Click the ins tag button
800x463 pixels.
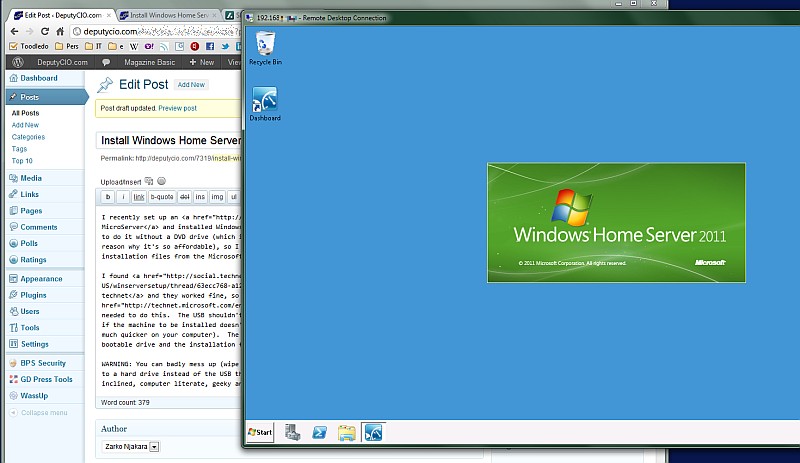coord(200,197)
